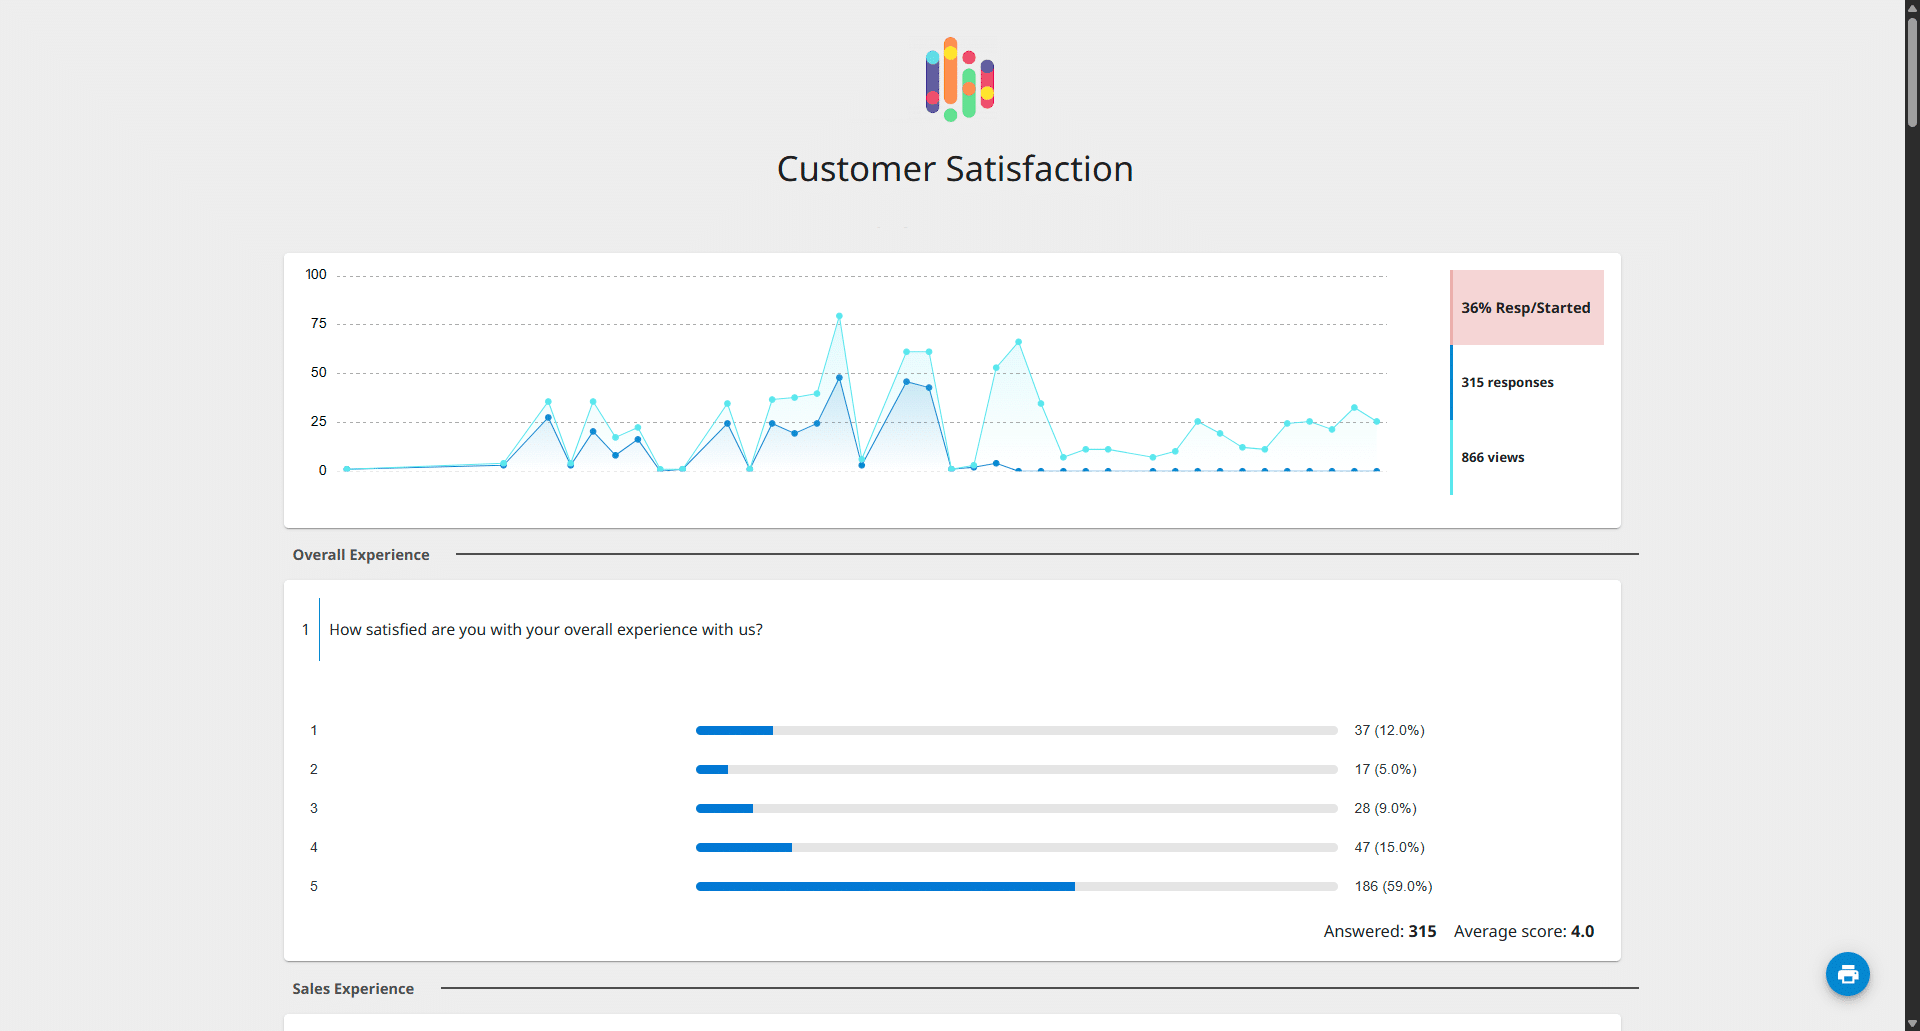The width and height of the screenshot is (1920, 1031).
Task: Click the blue print button
Action: pyautogui.click(x=1847, y=974)
